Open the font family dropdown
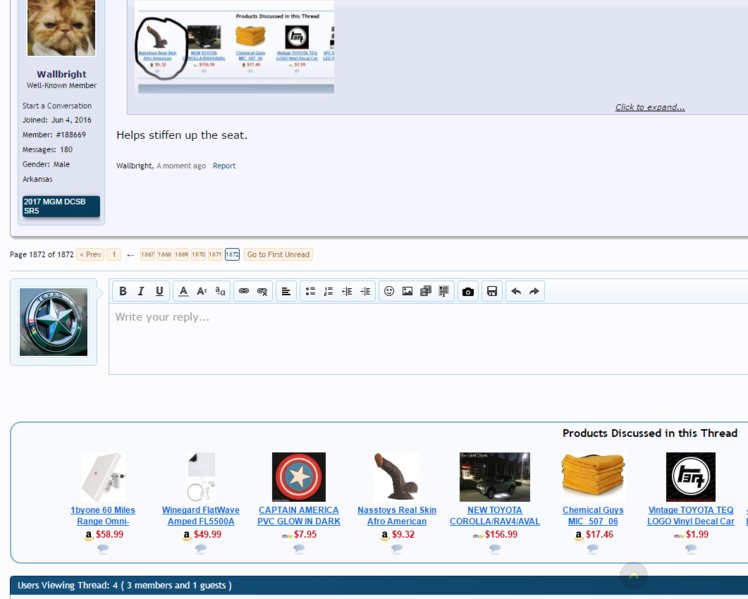Screen dimensions: 748x599 pos(220,291)
